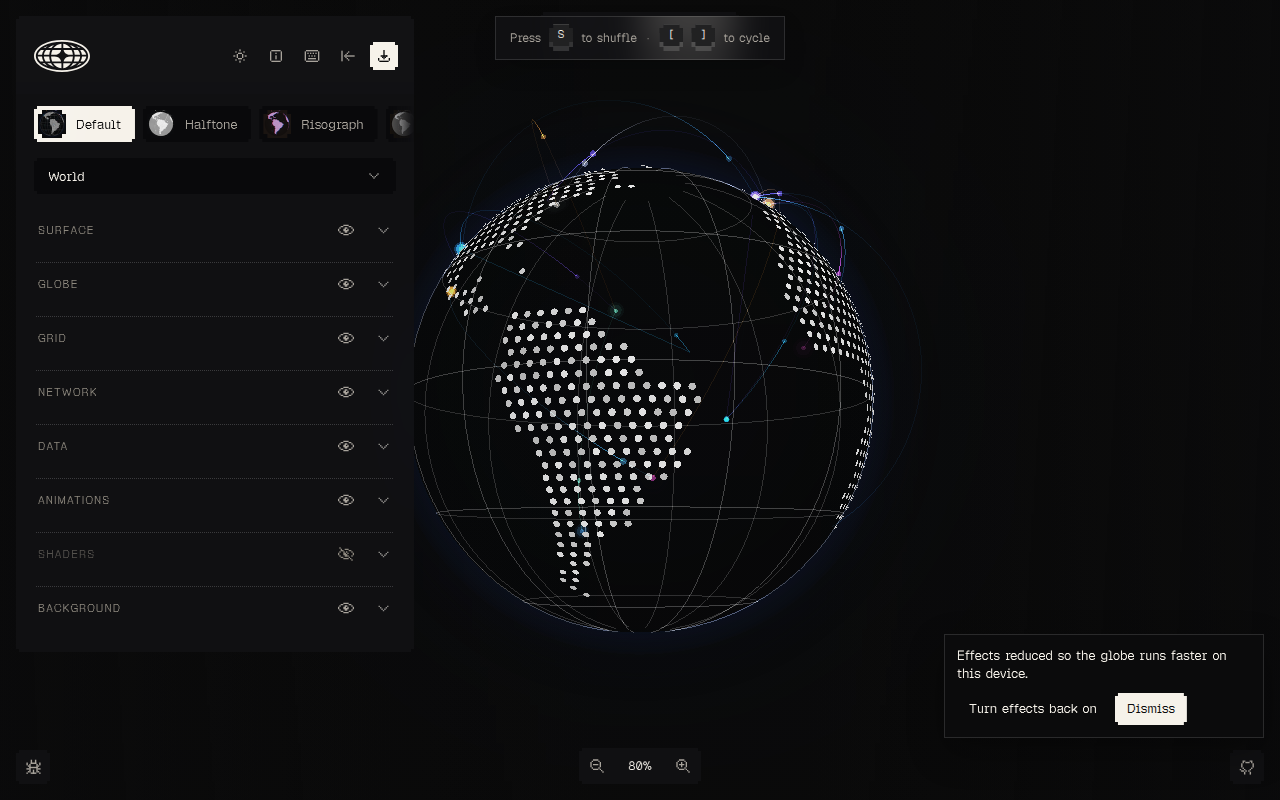
Task: Expand the Globe section chevron
Action: (383, 284)
